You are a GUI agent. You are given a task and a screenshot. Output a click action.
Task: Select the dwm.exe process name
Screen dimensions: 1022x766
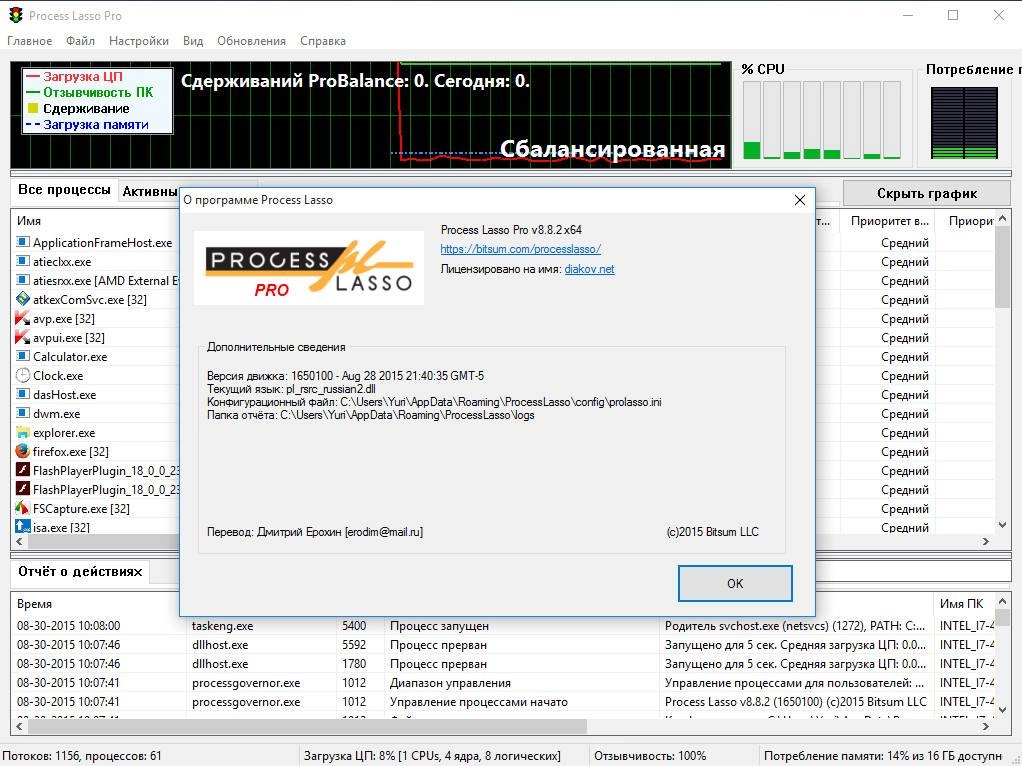57,413
